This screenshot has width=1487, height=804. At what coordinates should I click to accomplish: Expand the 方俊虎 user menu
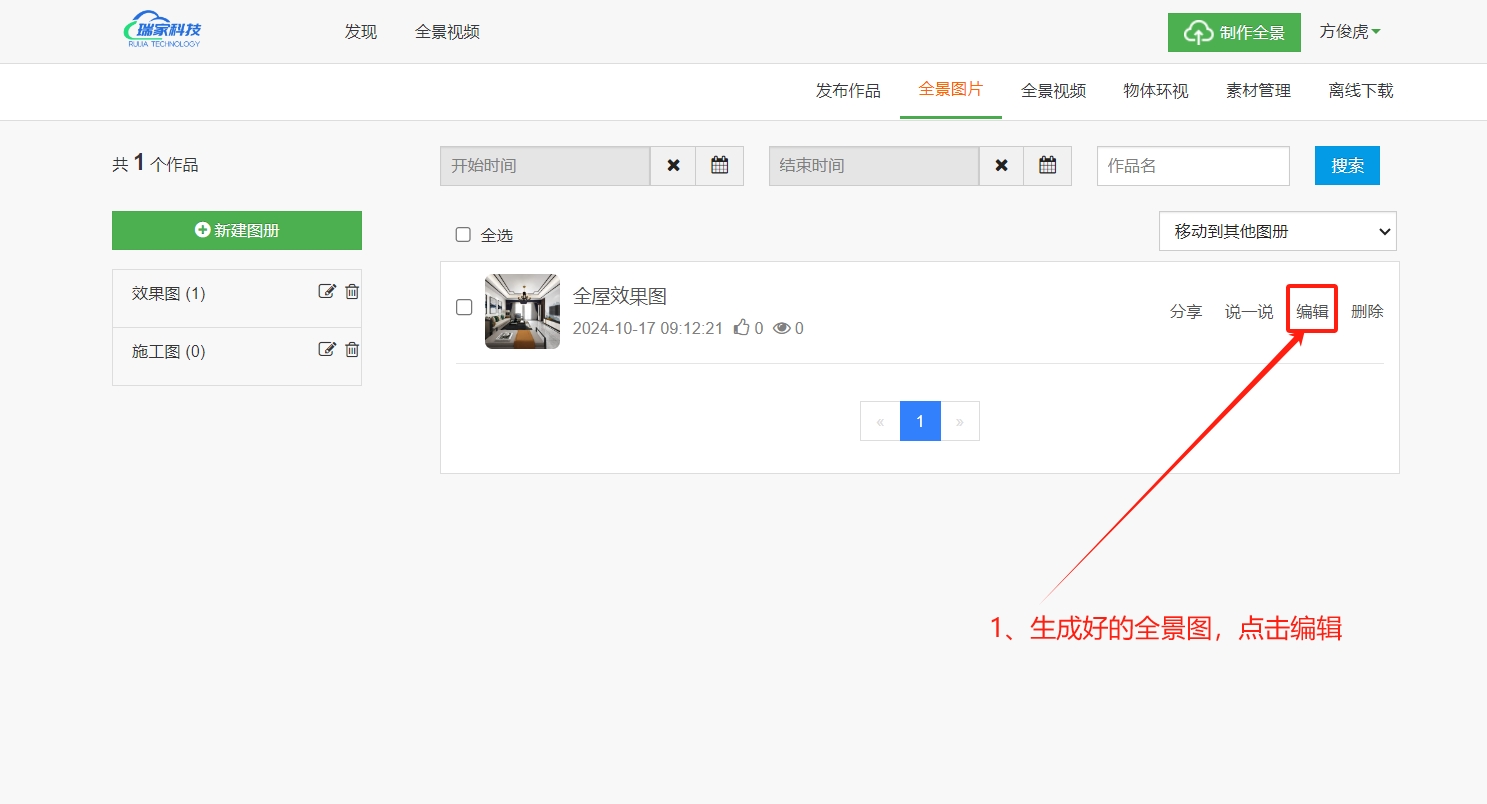[x=1349, y=32]
